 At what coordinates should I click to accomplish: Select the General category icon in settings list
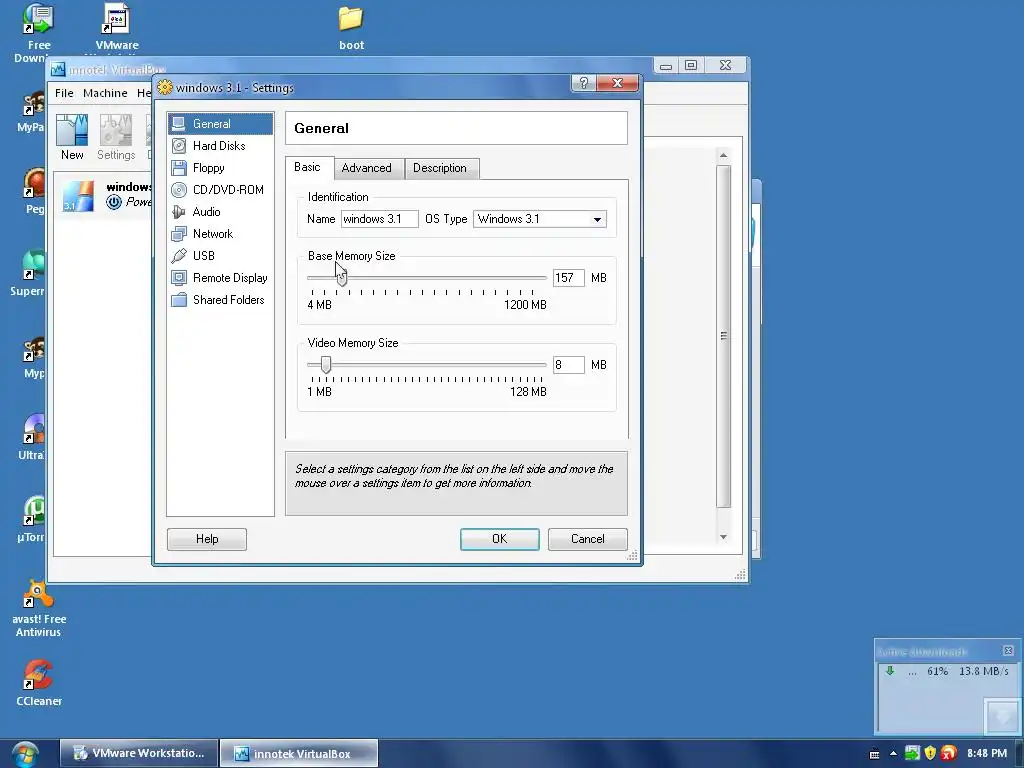178,123
